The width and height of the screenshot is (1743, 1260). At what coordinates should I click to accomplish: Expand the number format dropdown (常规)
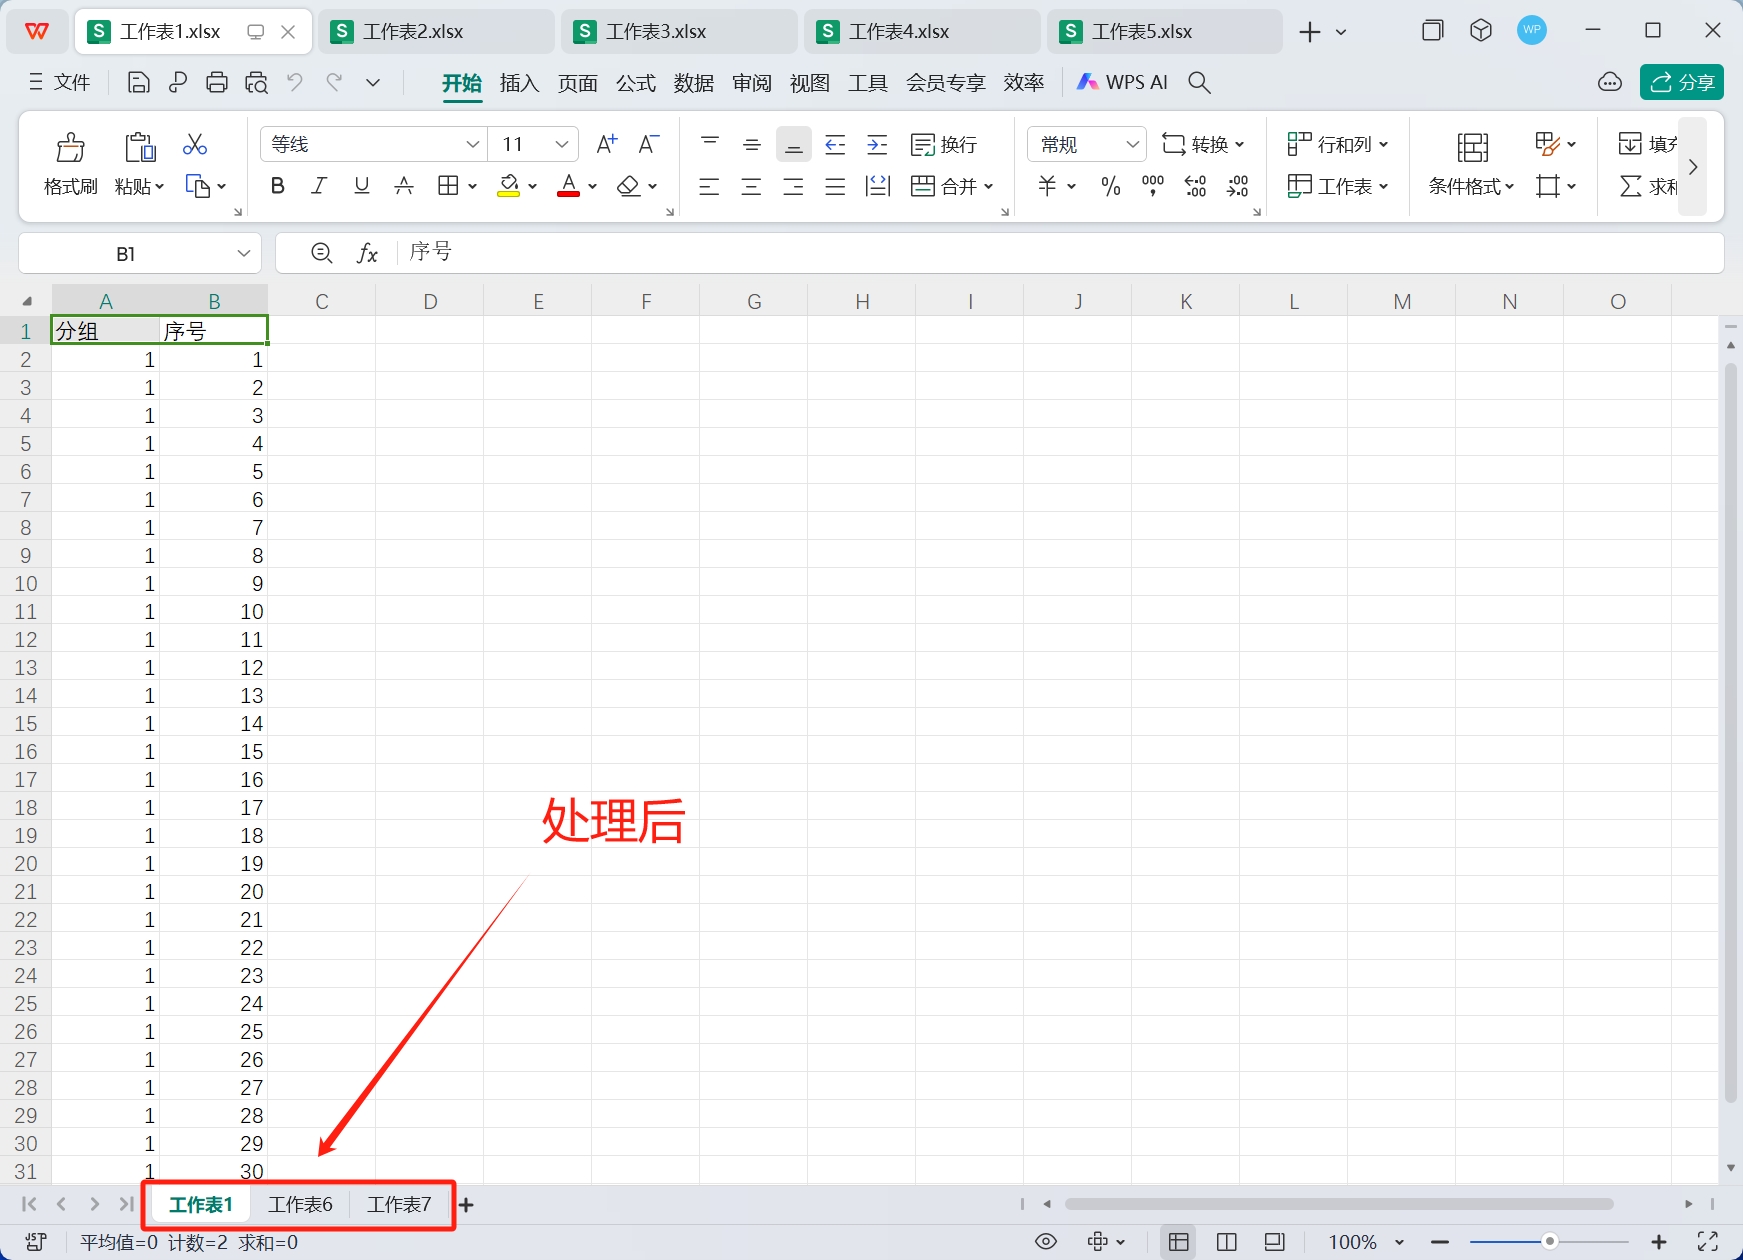(1132, 145)
